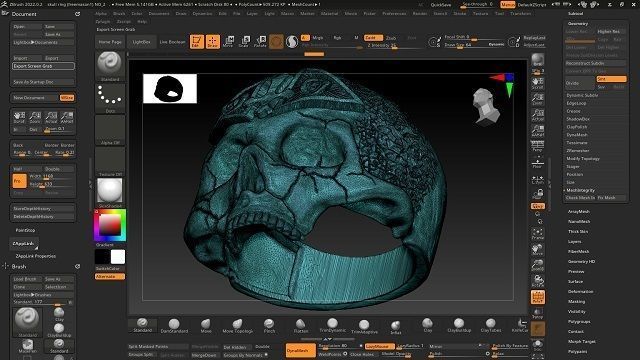Expand the EdgeLoop section
The width and height of the screenshot is (640, 360).
point(576,103)
